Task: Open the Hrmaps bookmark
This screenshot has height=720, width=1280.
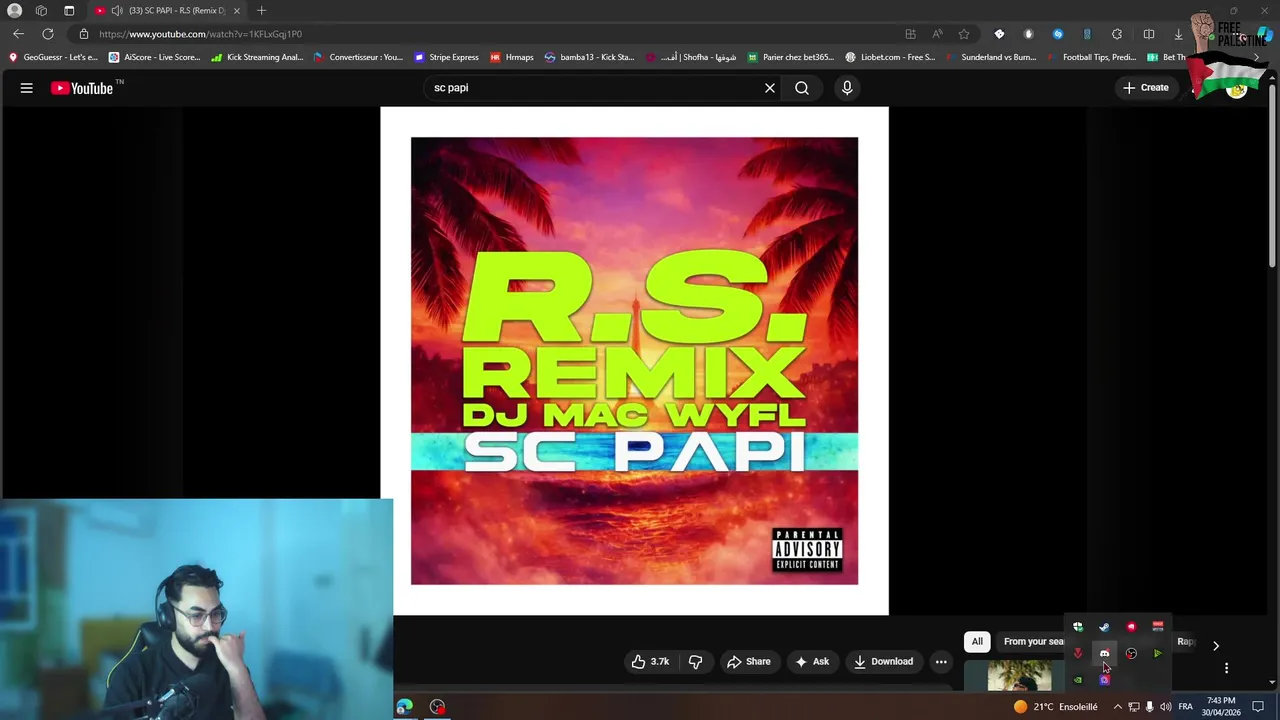Action: pyautogui.click(x=511, y=57)
